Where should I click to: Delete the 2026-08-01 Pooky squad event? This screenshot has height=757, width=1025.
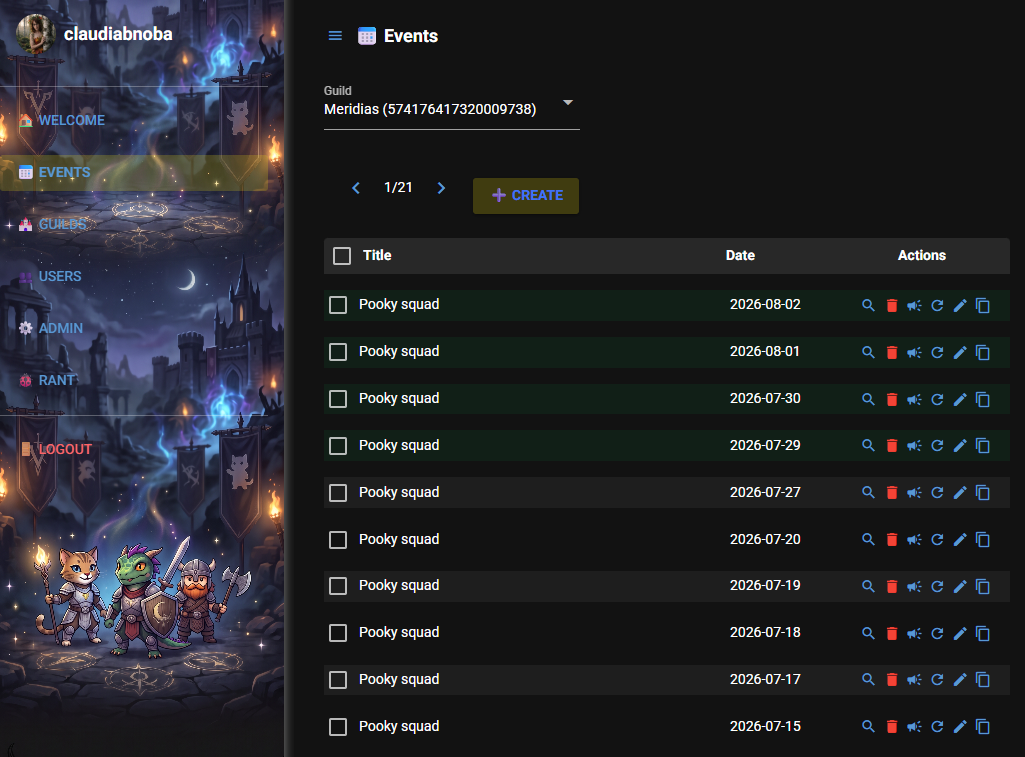[892, 352]
